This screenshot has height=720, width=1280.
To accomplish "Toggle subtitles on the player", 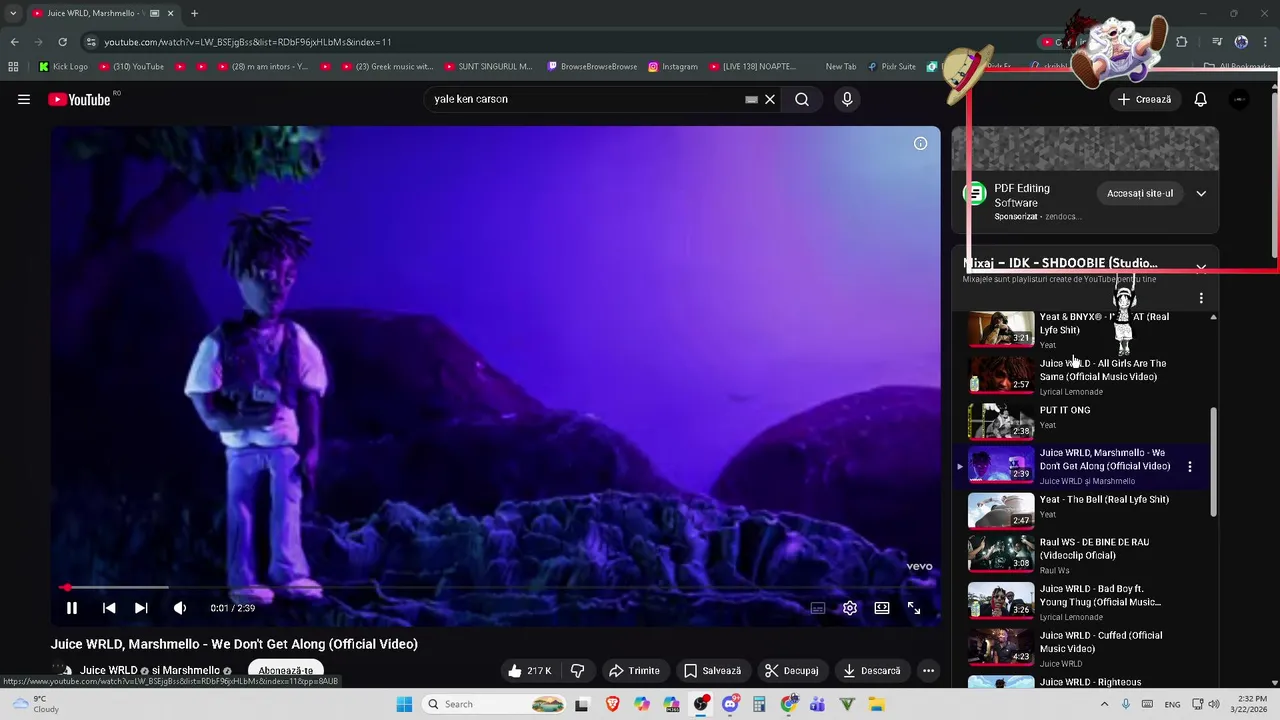I will pos(818,608).
